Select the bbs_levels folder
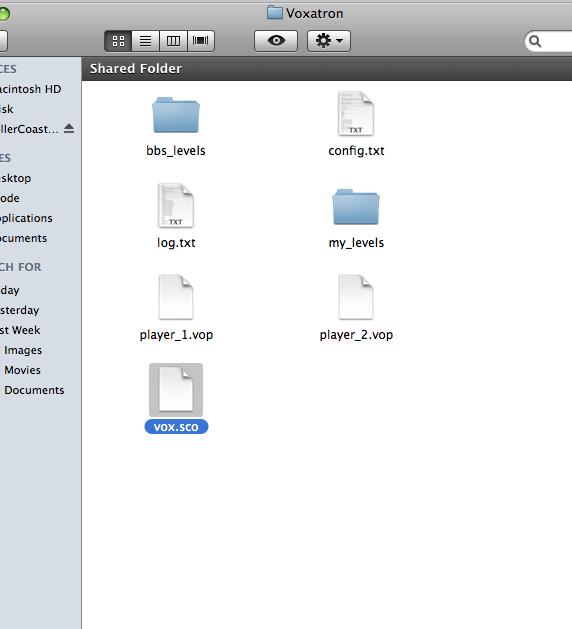Screen dimensions: 572x629 click(x=176, y=115)
